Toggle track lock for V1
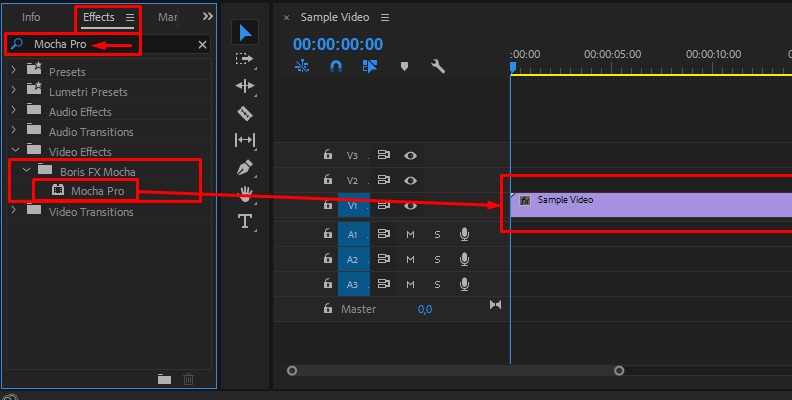Image resolution: width=792 pixels, height=400 pixels. click(328, 205)
